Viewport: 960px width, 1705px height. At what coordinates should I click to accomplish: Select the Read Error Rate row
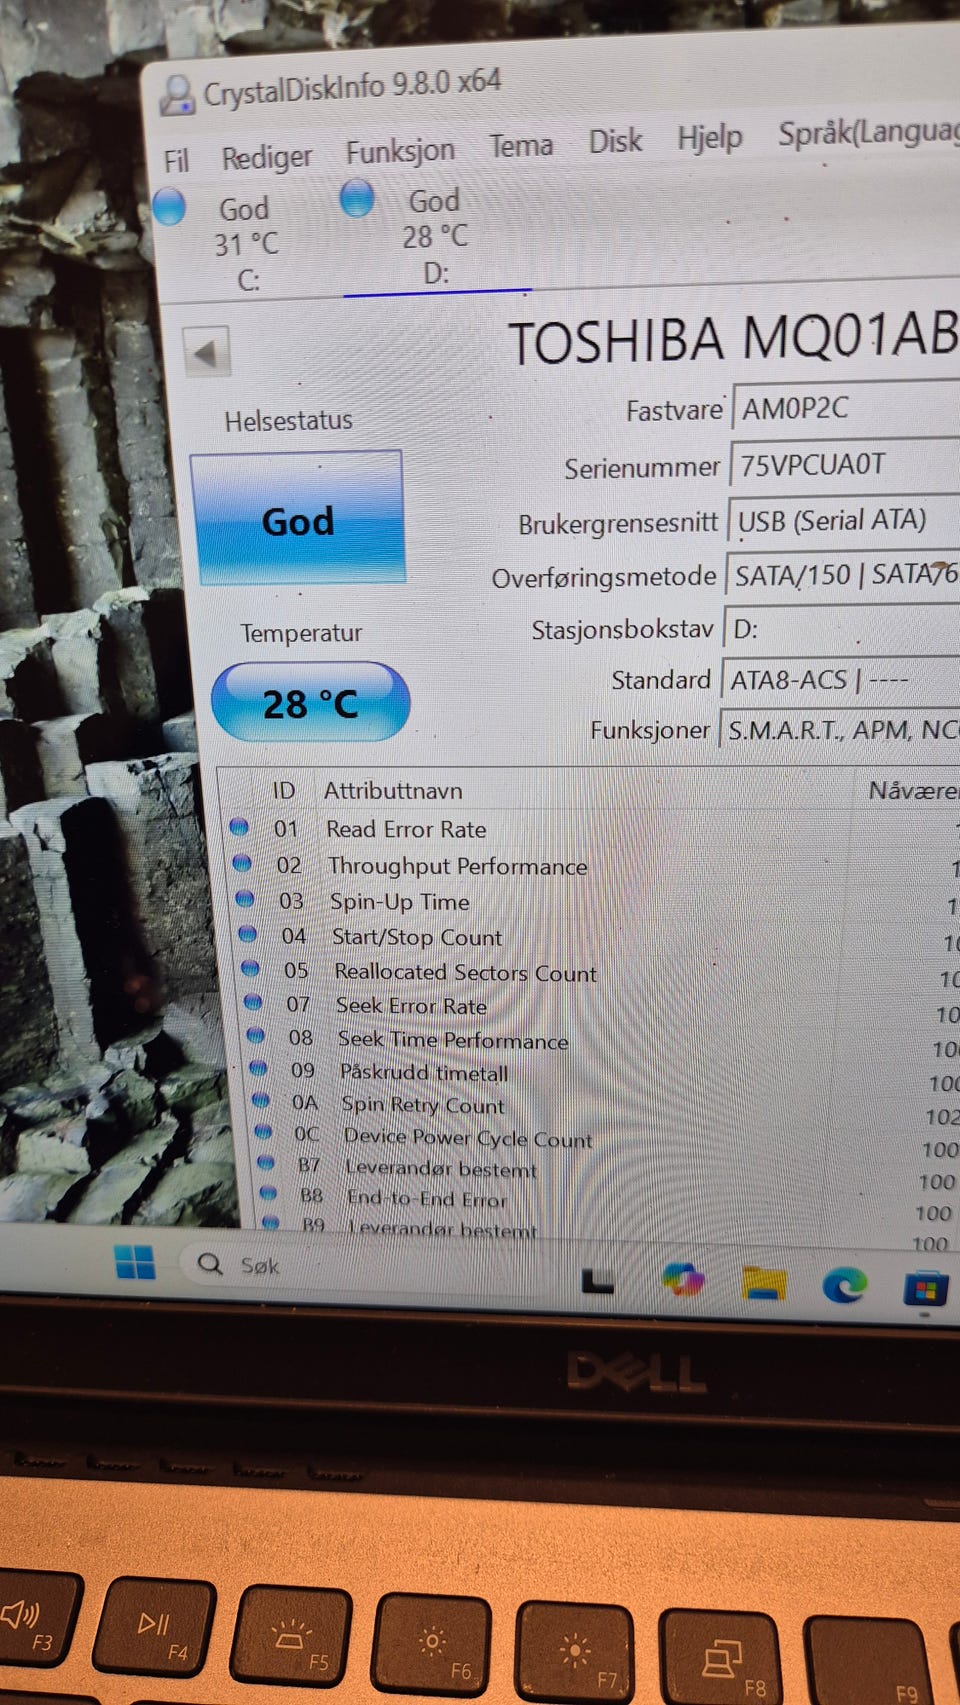(x=406, y=829)
